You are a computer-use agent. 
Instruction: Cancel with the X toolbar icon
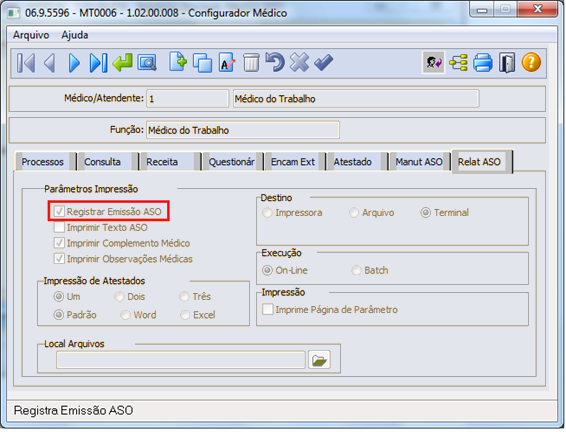tap(299, 62)
